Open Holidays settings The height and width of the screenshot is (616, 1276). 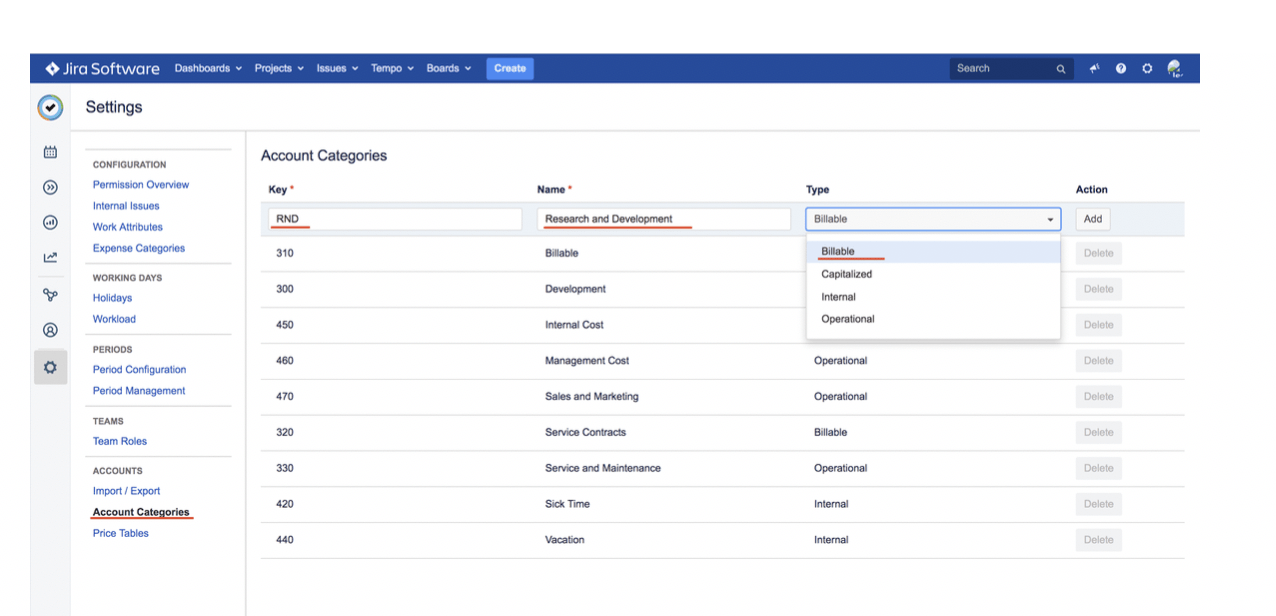coord(112,298)
